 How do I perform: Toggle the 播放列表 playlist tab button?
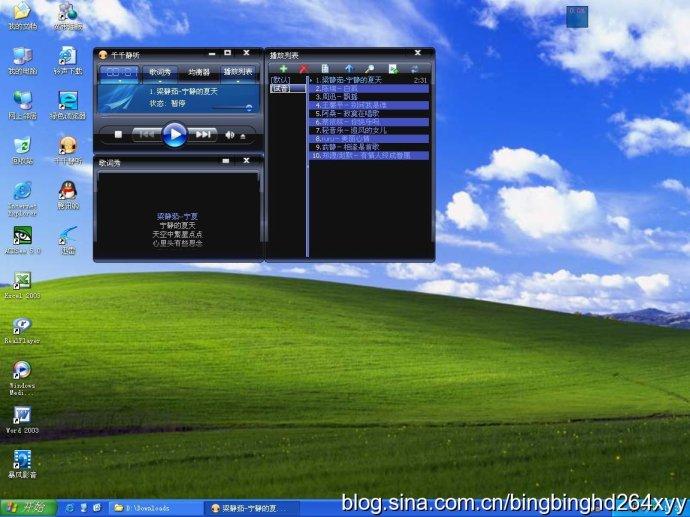[x=238, y=73]
